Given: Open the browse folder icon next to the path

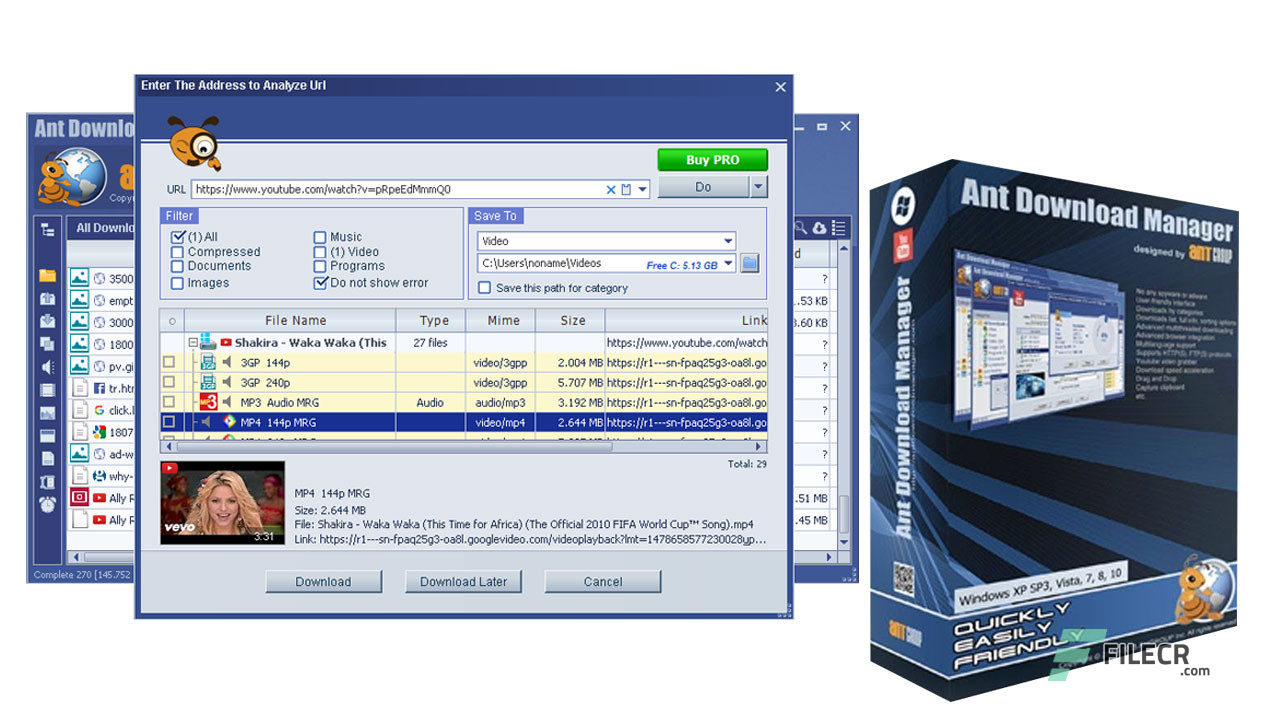Looking at the screenshot, I should coord(752,263).
